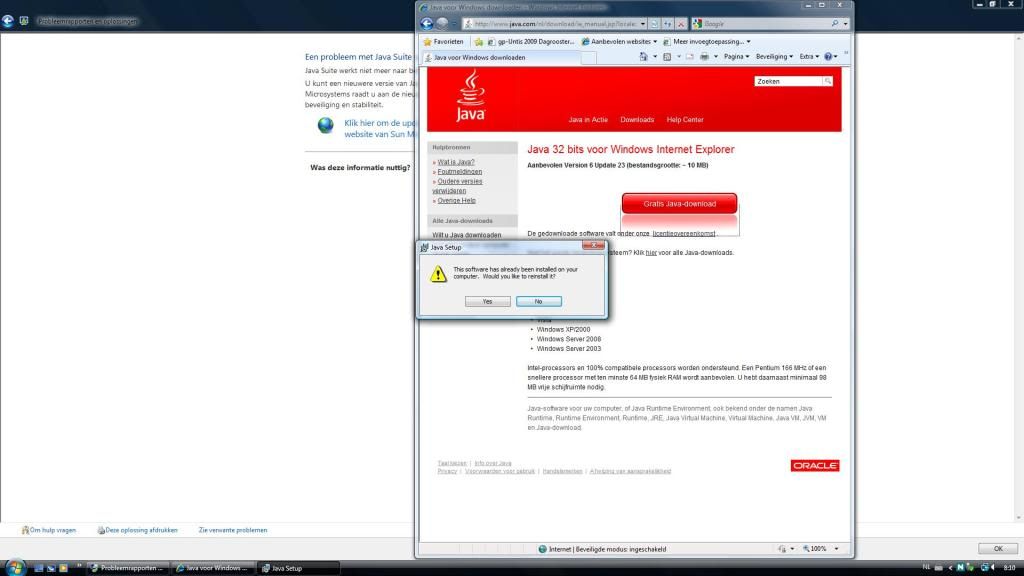The image size is (1024, 576).
Task: Click No in the Java Setup dialog
Action: (538, 301)
